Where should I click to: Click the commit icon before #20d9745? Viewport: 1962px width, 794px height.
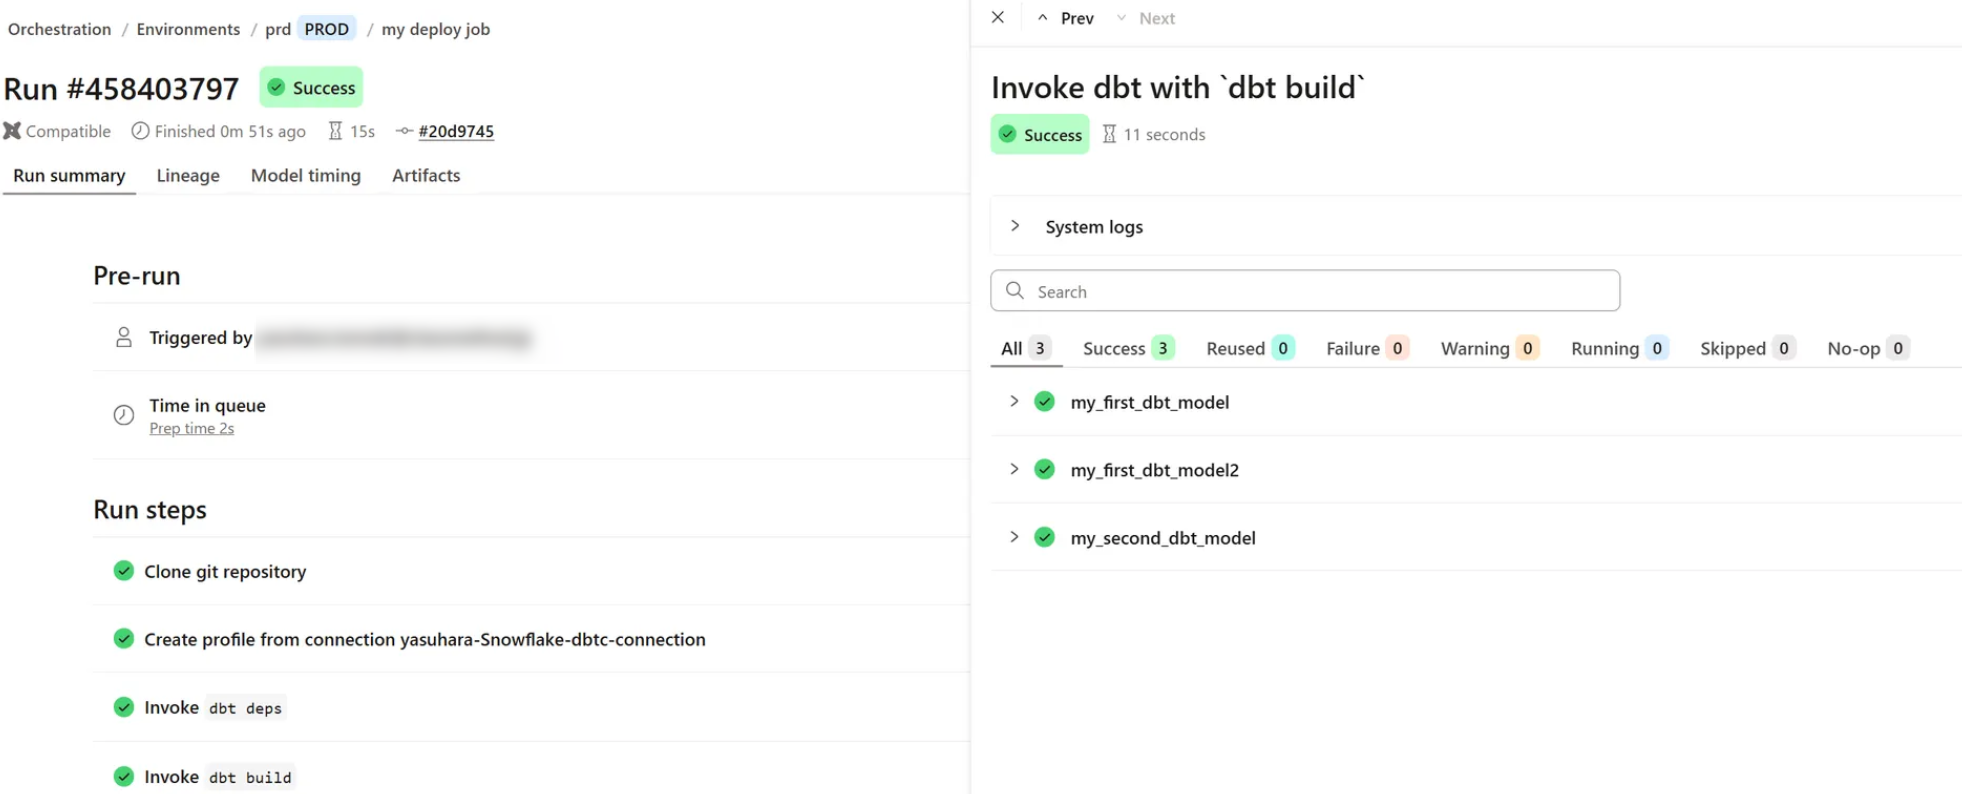tap(404, 131)
